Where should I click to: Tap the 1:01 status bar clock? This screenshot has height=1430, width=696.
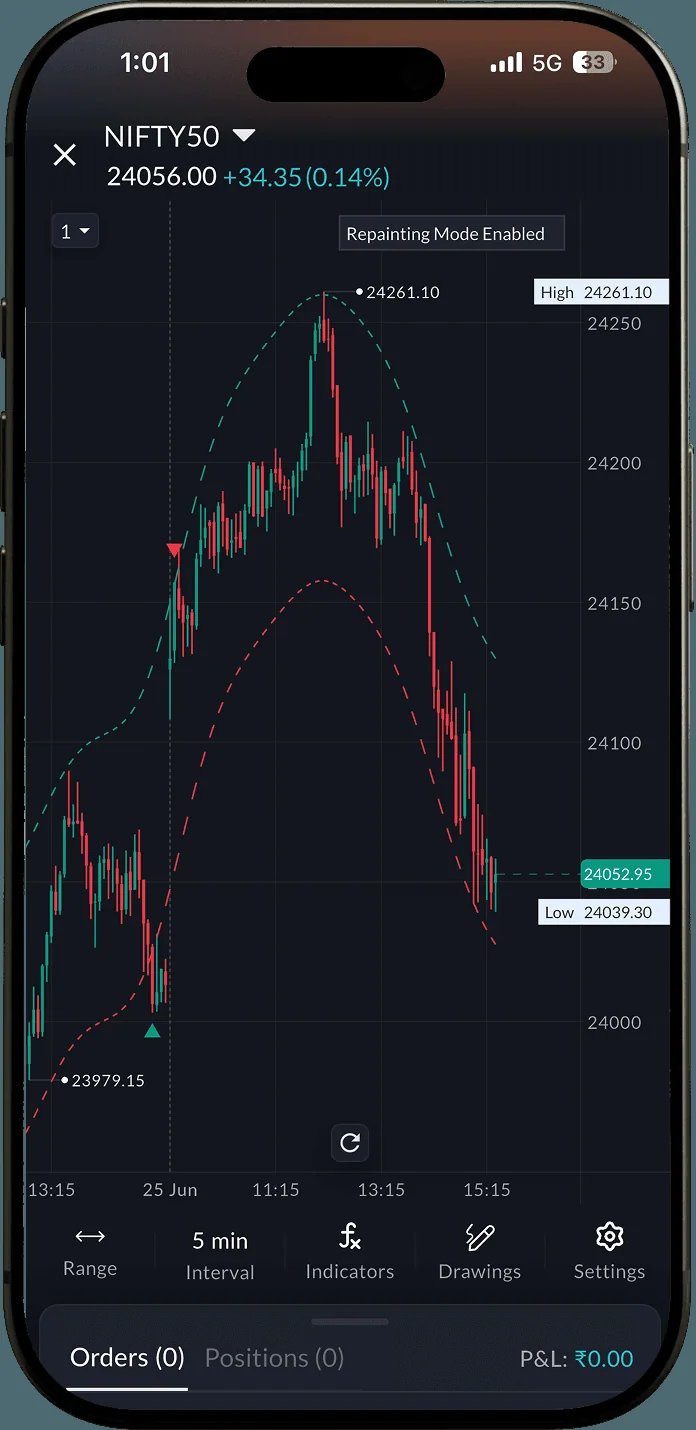click(x=145, y=63)
